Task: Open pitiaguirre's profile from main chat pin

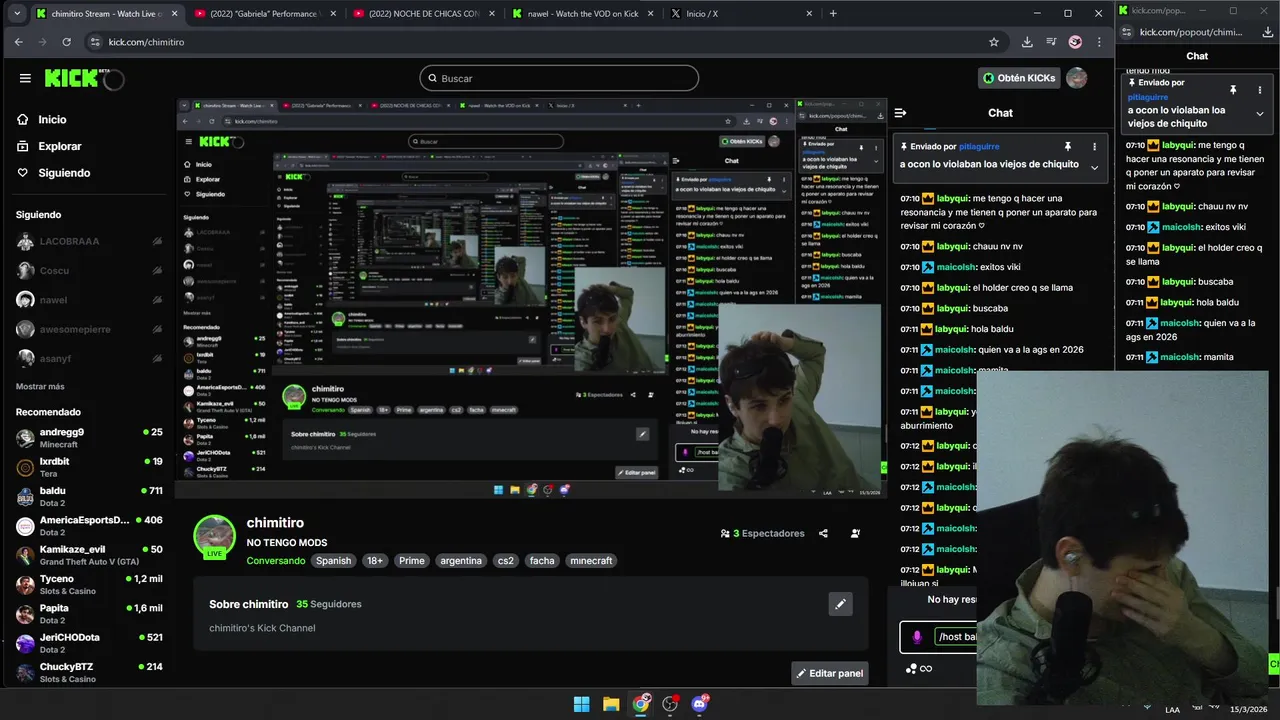Action: pos(979,146)
